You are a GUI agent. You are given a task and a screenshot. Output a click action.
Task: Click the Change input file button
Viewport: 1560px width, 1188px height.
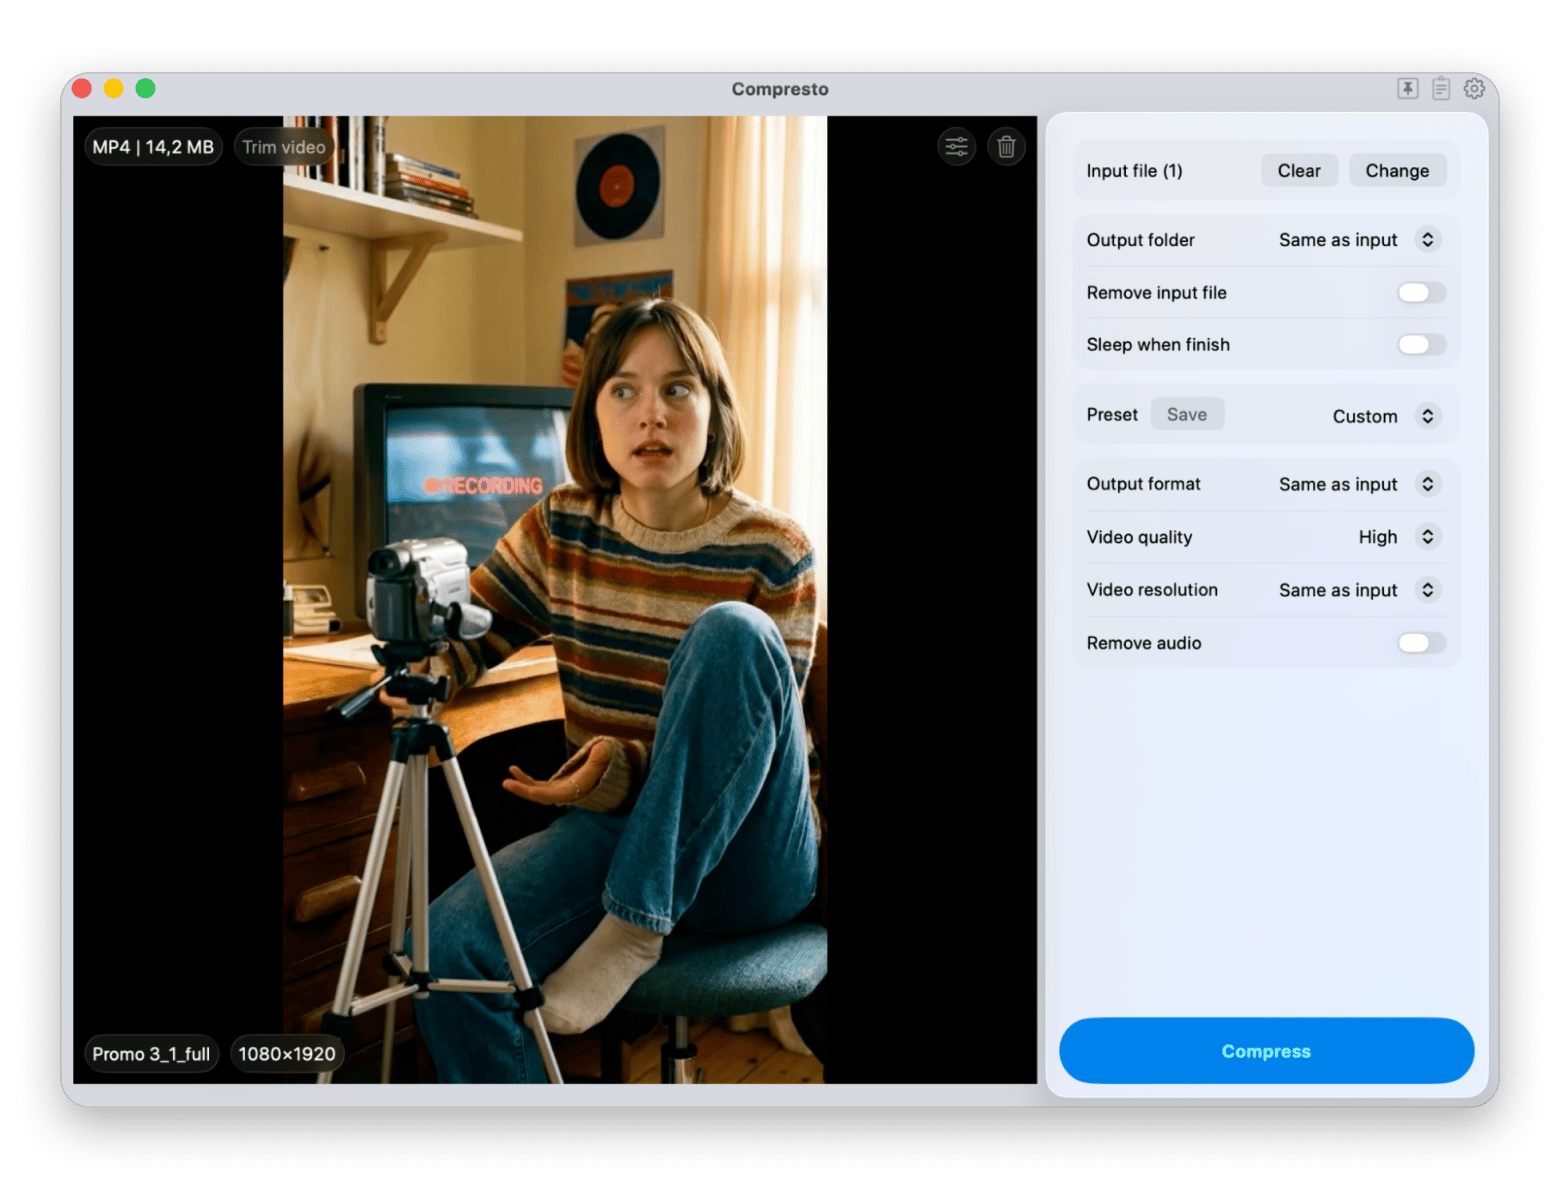1397,170
